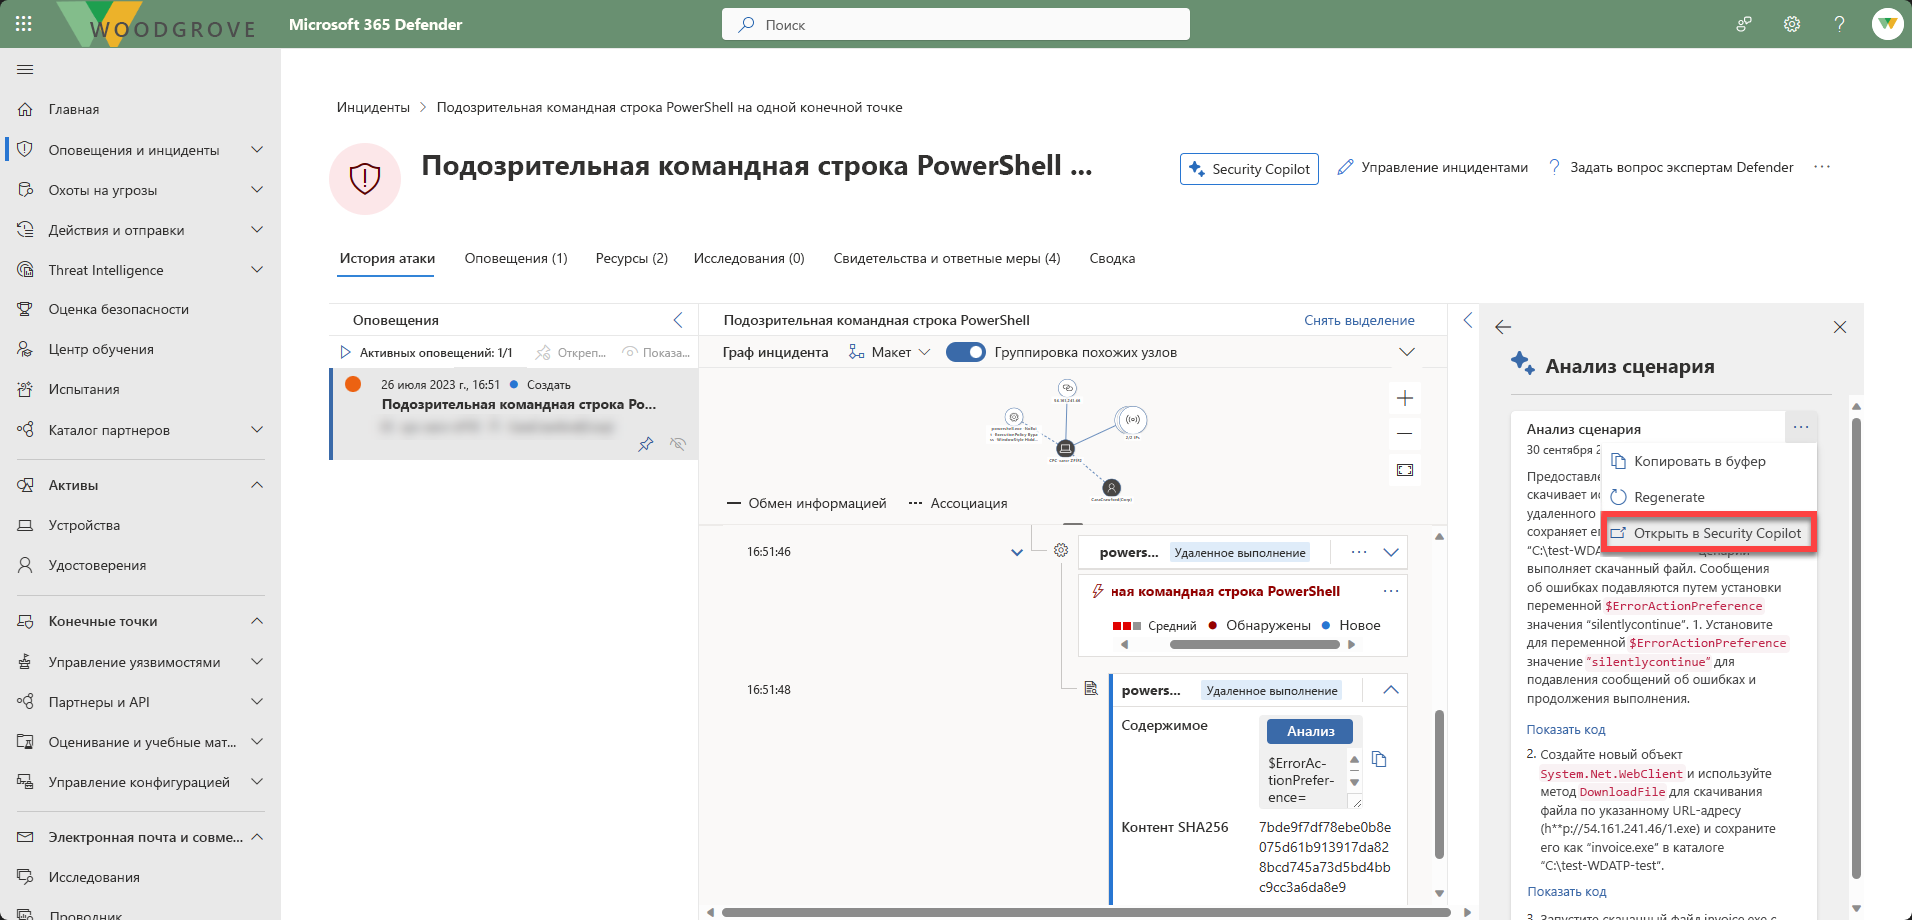Zoom in on the incident graph

(x=1404, y=399)
